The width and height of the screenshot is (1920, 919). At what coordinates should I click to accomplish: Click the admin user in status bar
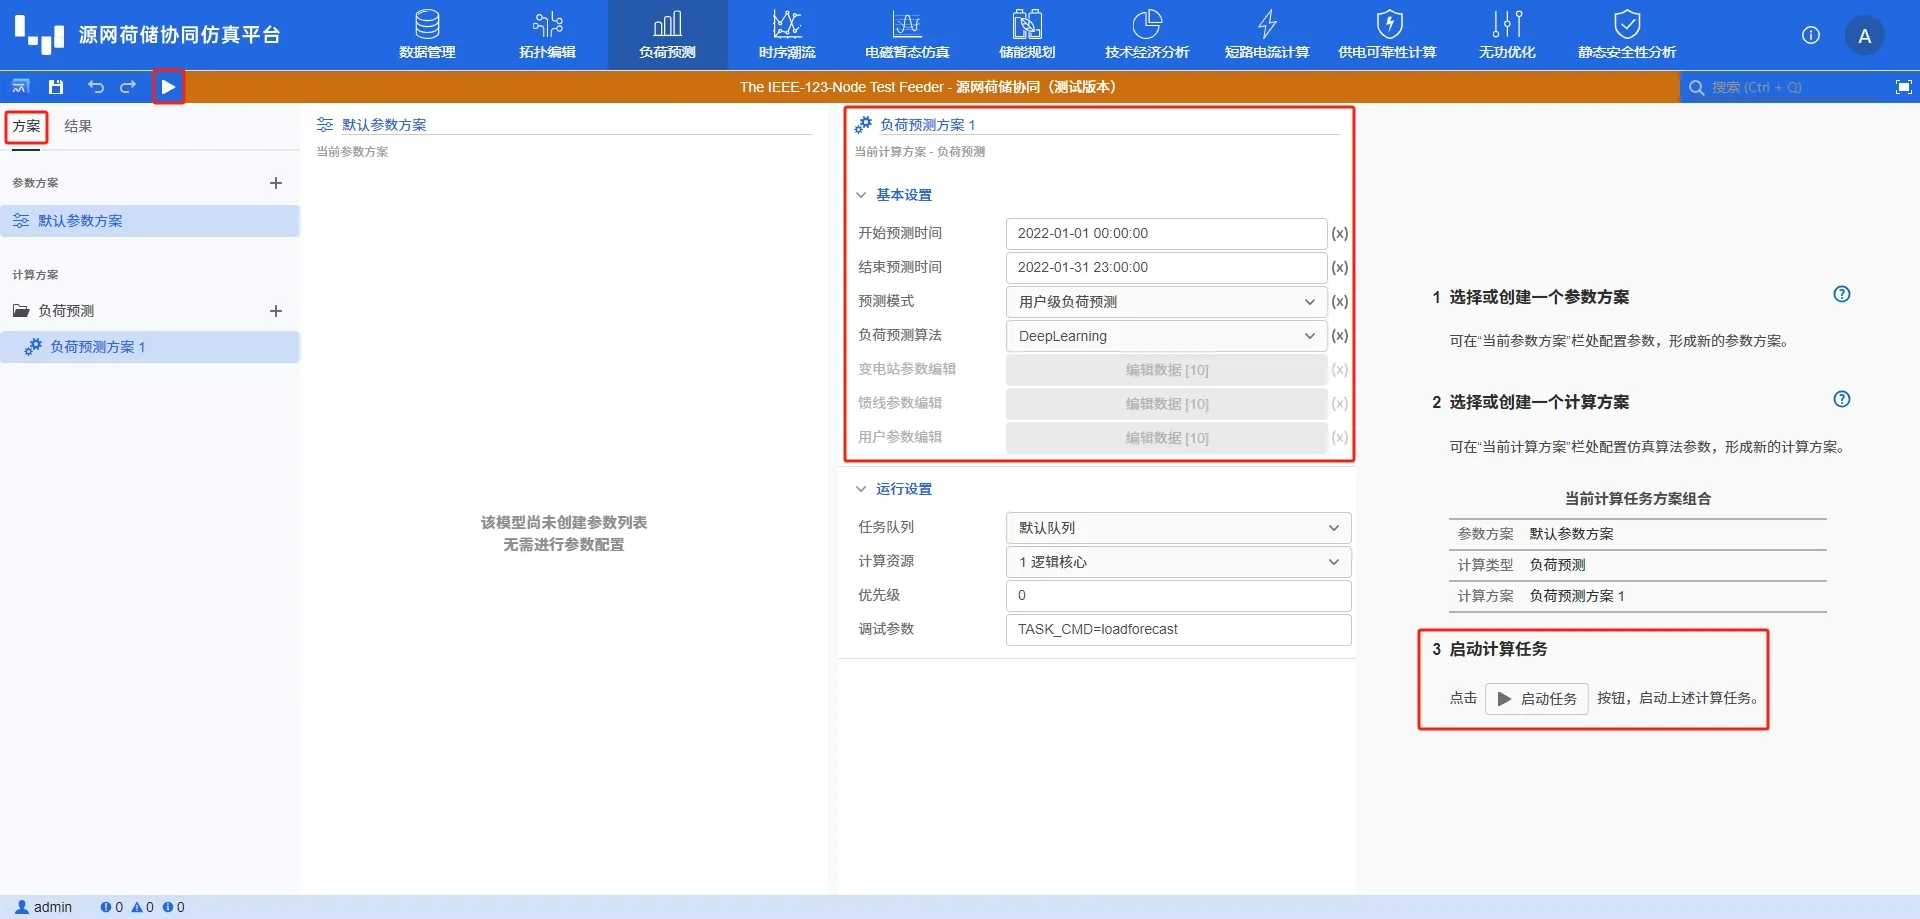click(x=44, y=907)
